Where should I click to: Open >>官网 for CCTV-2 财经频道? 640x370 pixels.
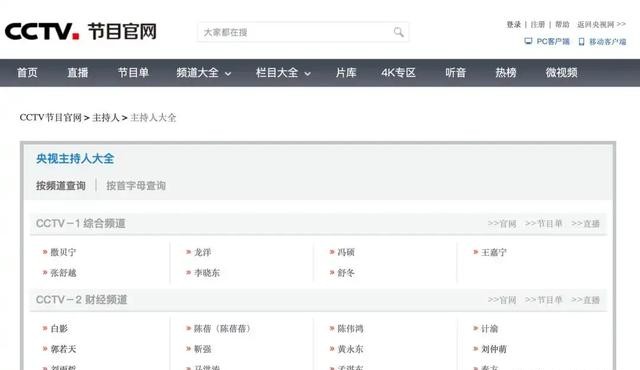[x=502, y=300]
